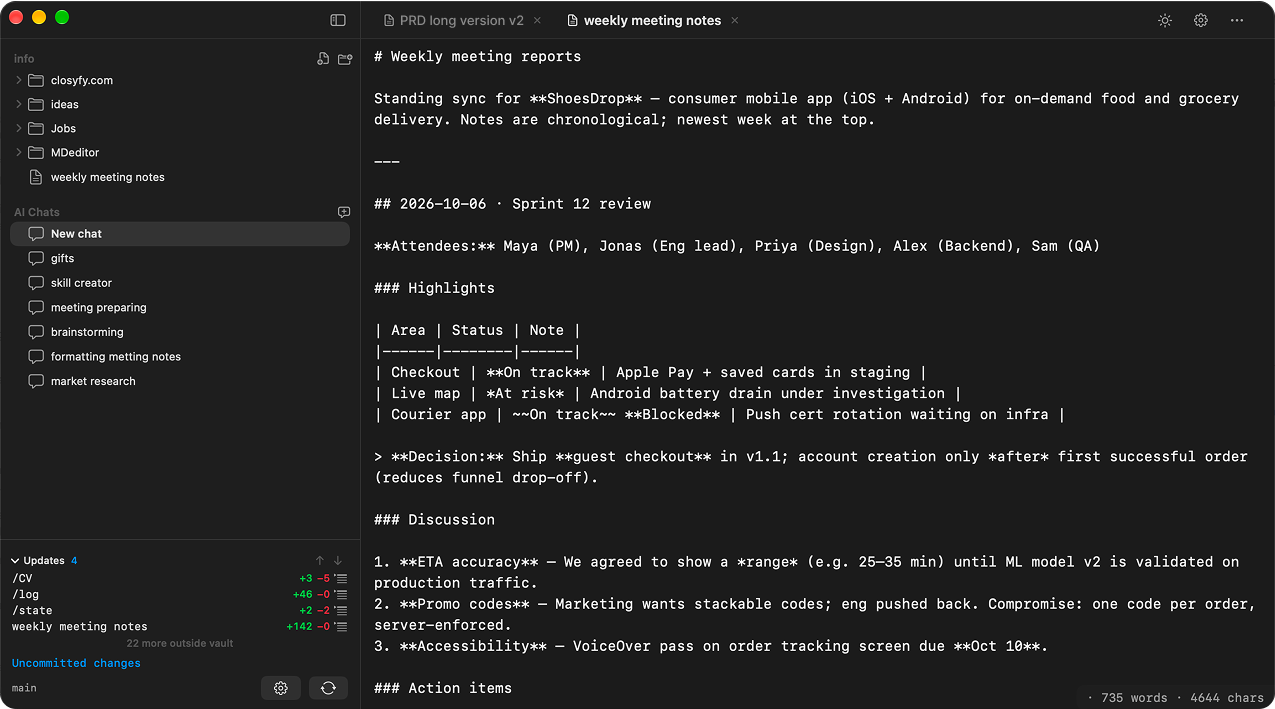Click the '### Highlights' heading
This screenshot has width=1275, height=709.
tap(434, 288)
